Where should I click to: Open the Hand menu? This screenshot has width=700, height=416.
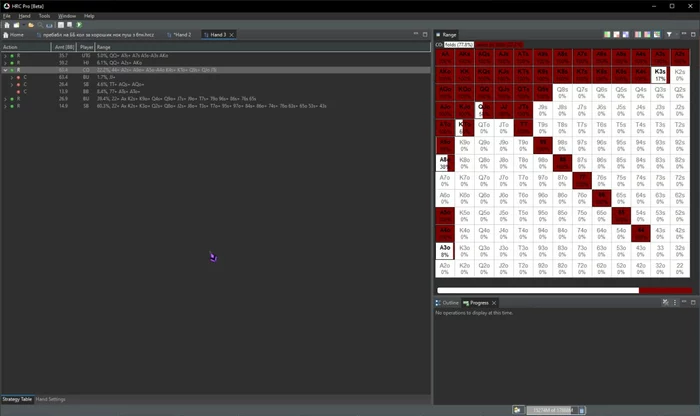pos(25,16)
